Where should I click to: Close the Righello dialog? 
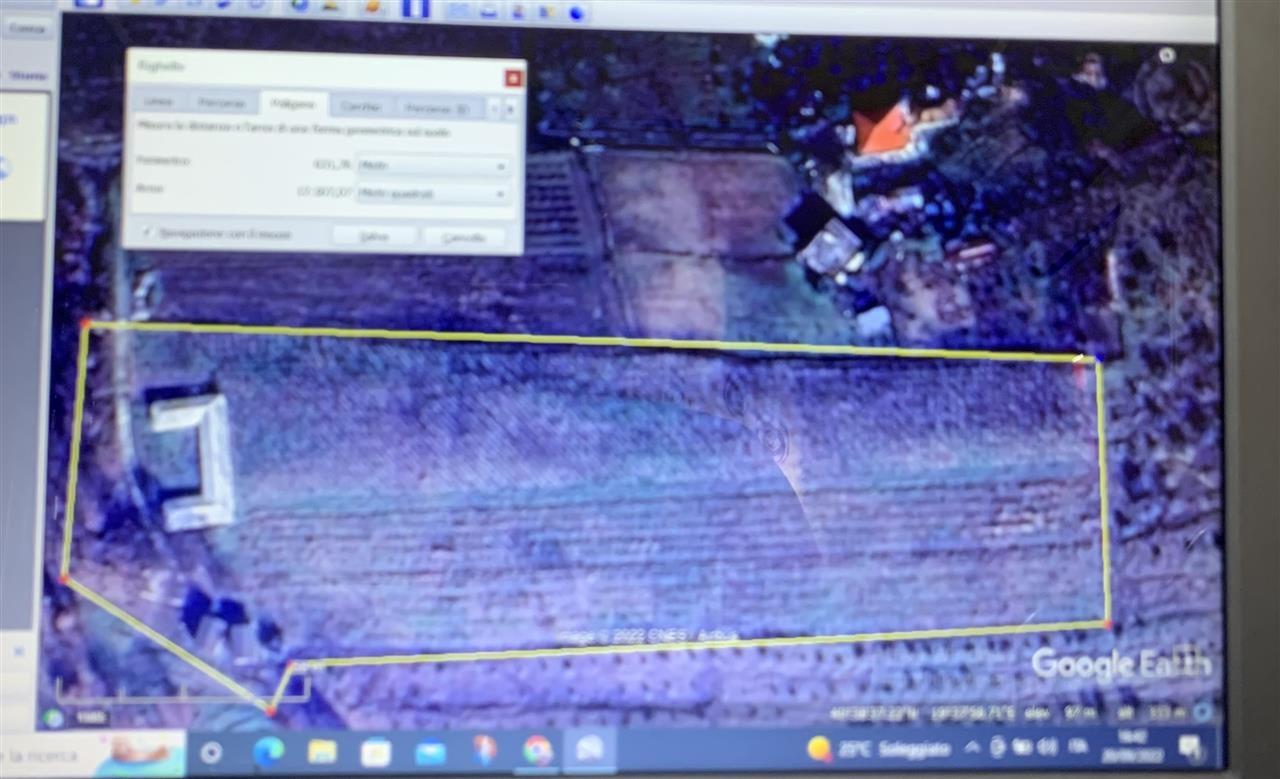pos(513,78)
